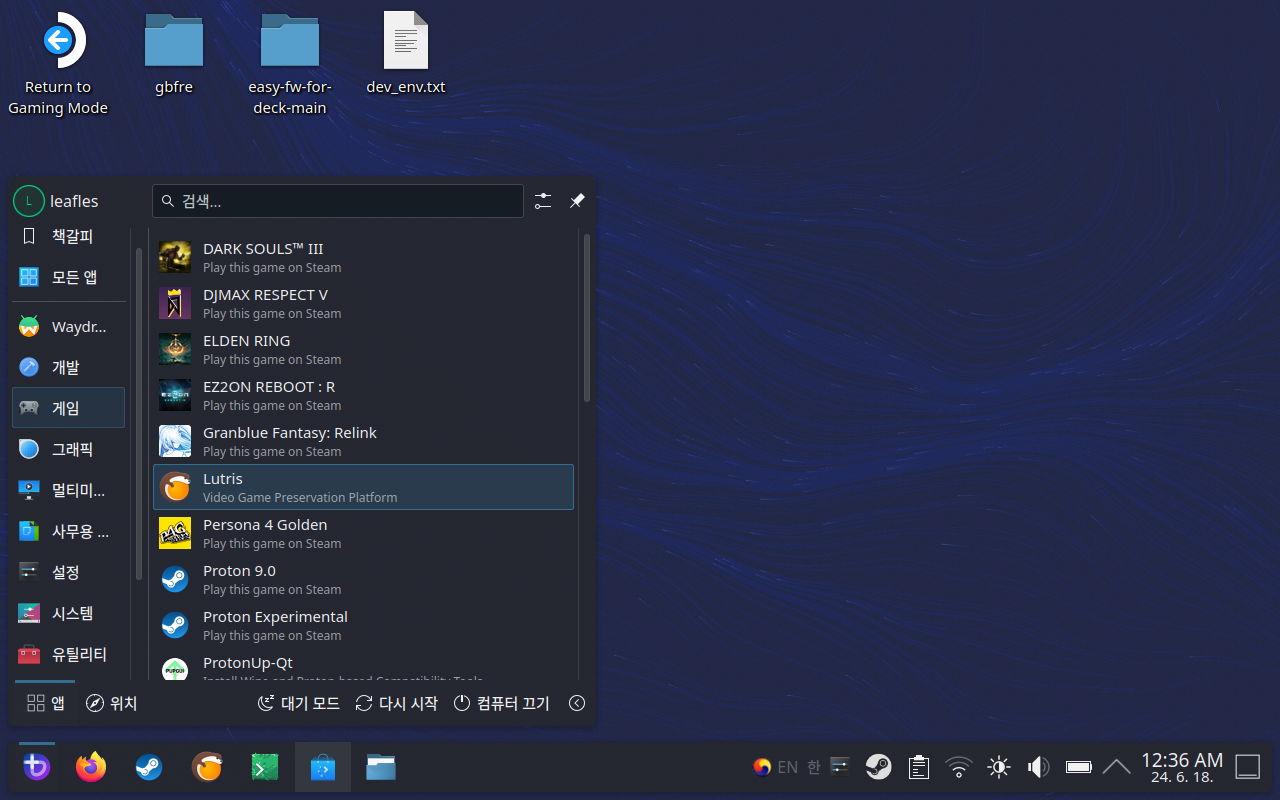The height and width of the screenshot is (800, 1280).
Task: Pin the launcher menu open
Action: pos(577,201)
